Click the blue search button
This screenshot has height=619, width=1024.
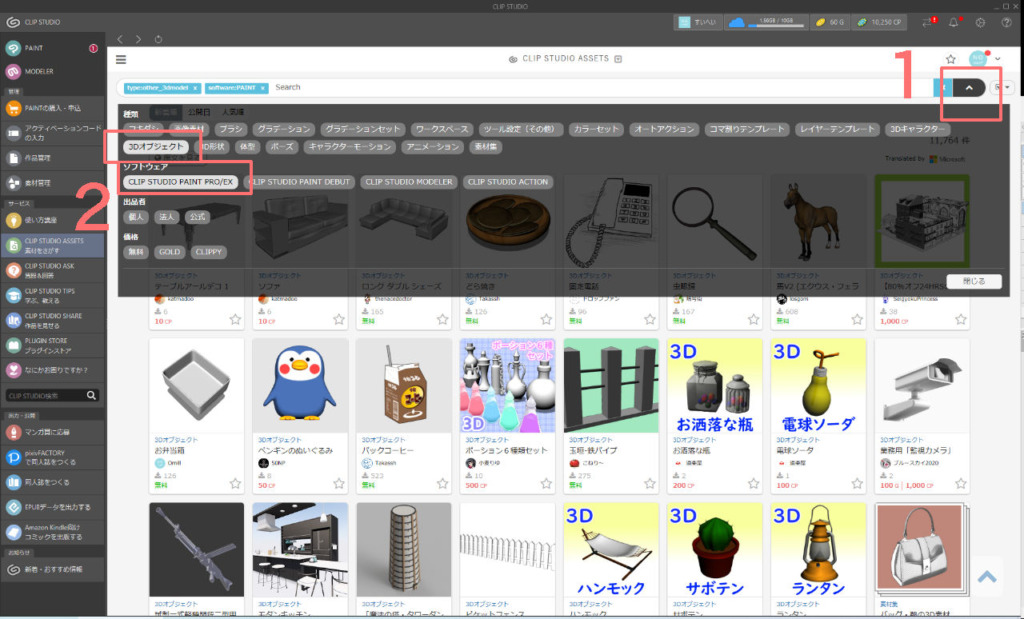coord(943,87)
